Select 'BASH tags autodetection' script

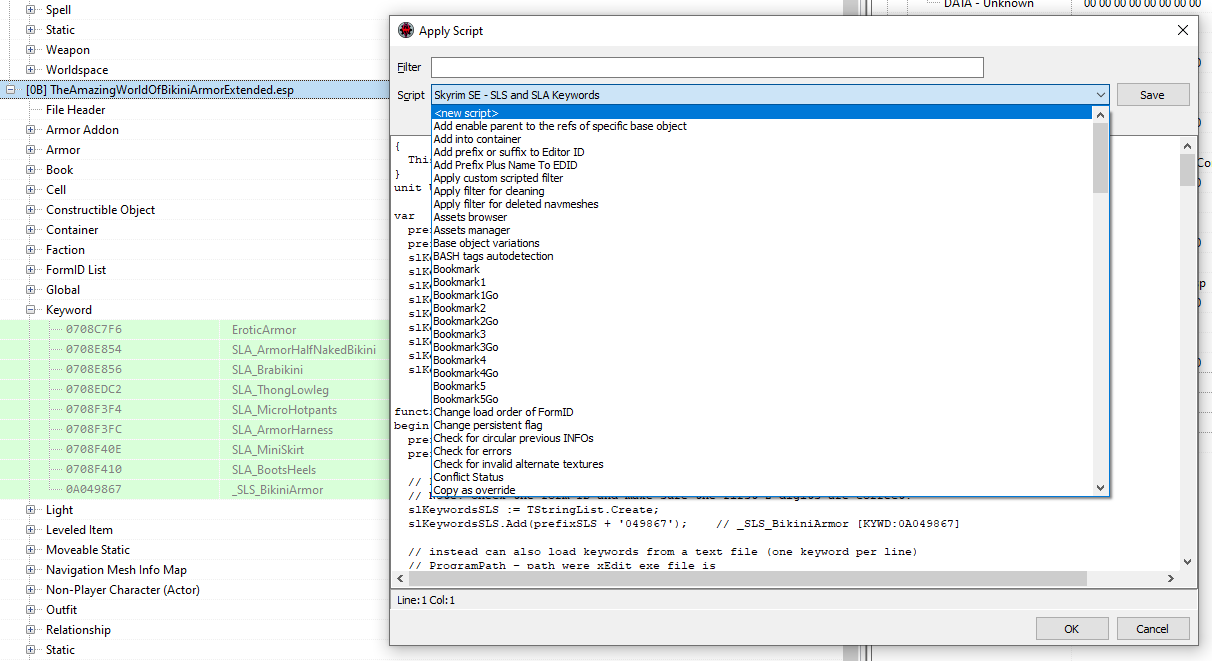coord(762,256)
